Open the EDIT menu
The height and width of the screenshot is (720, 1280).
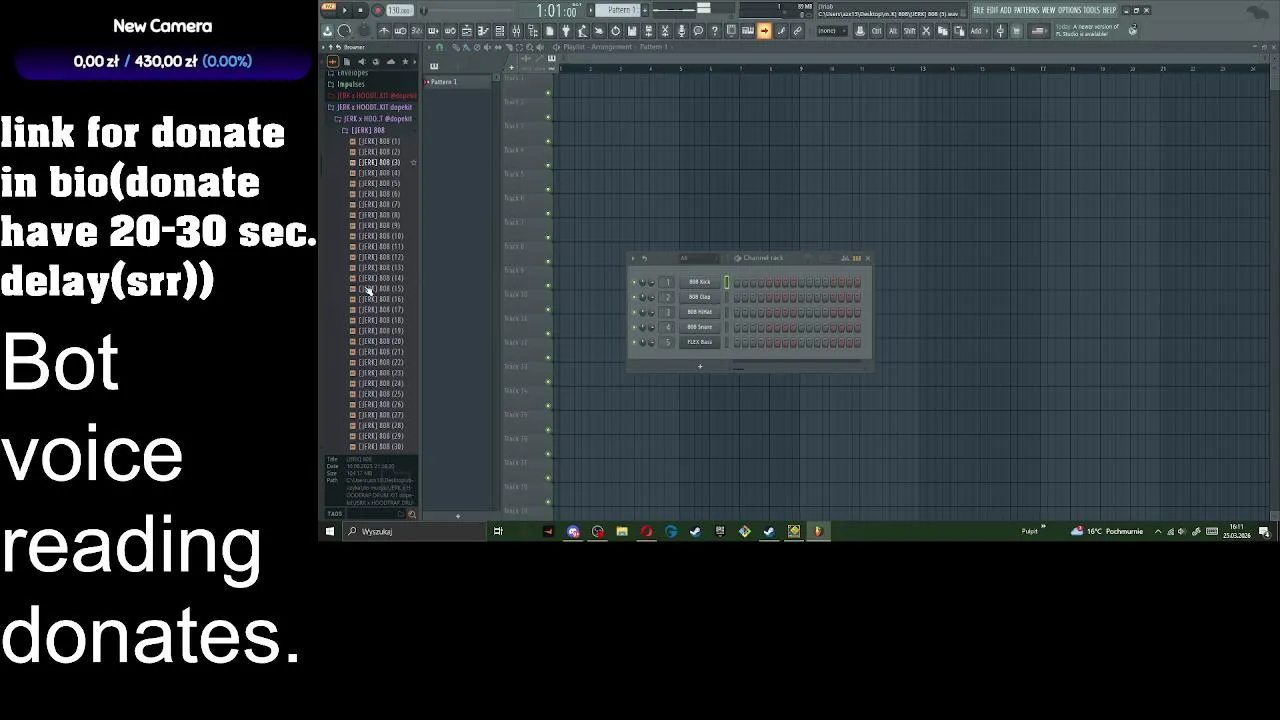[x=992, y=10]
